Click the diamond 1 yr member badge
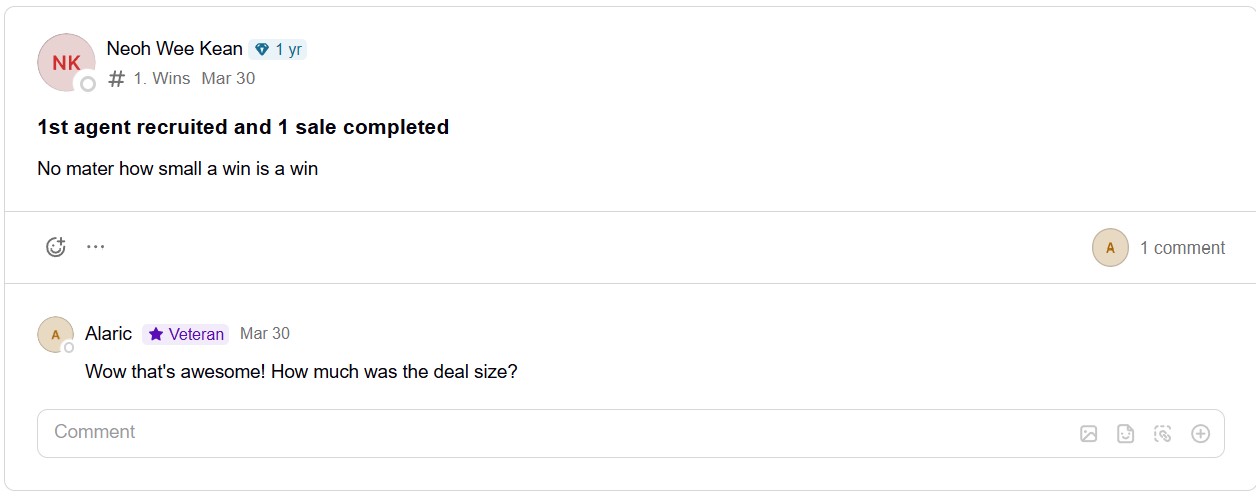The height and width of the screenshot is (496, 1256). [278, 50]
